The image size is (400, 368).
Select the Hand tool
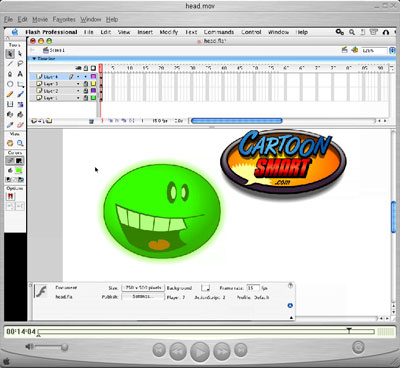pos(10,143)
